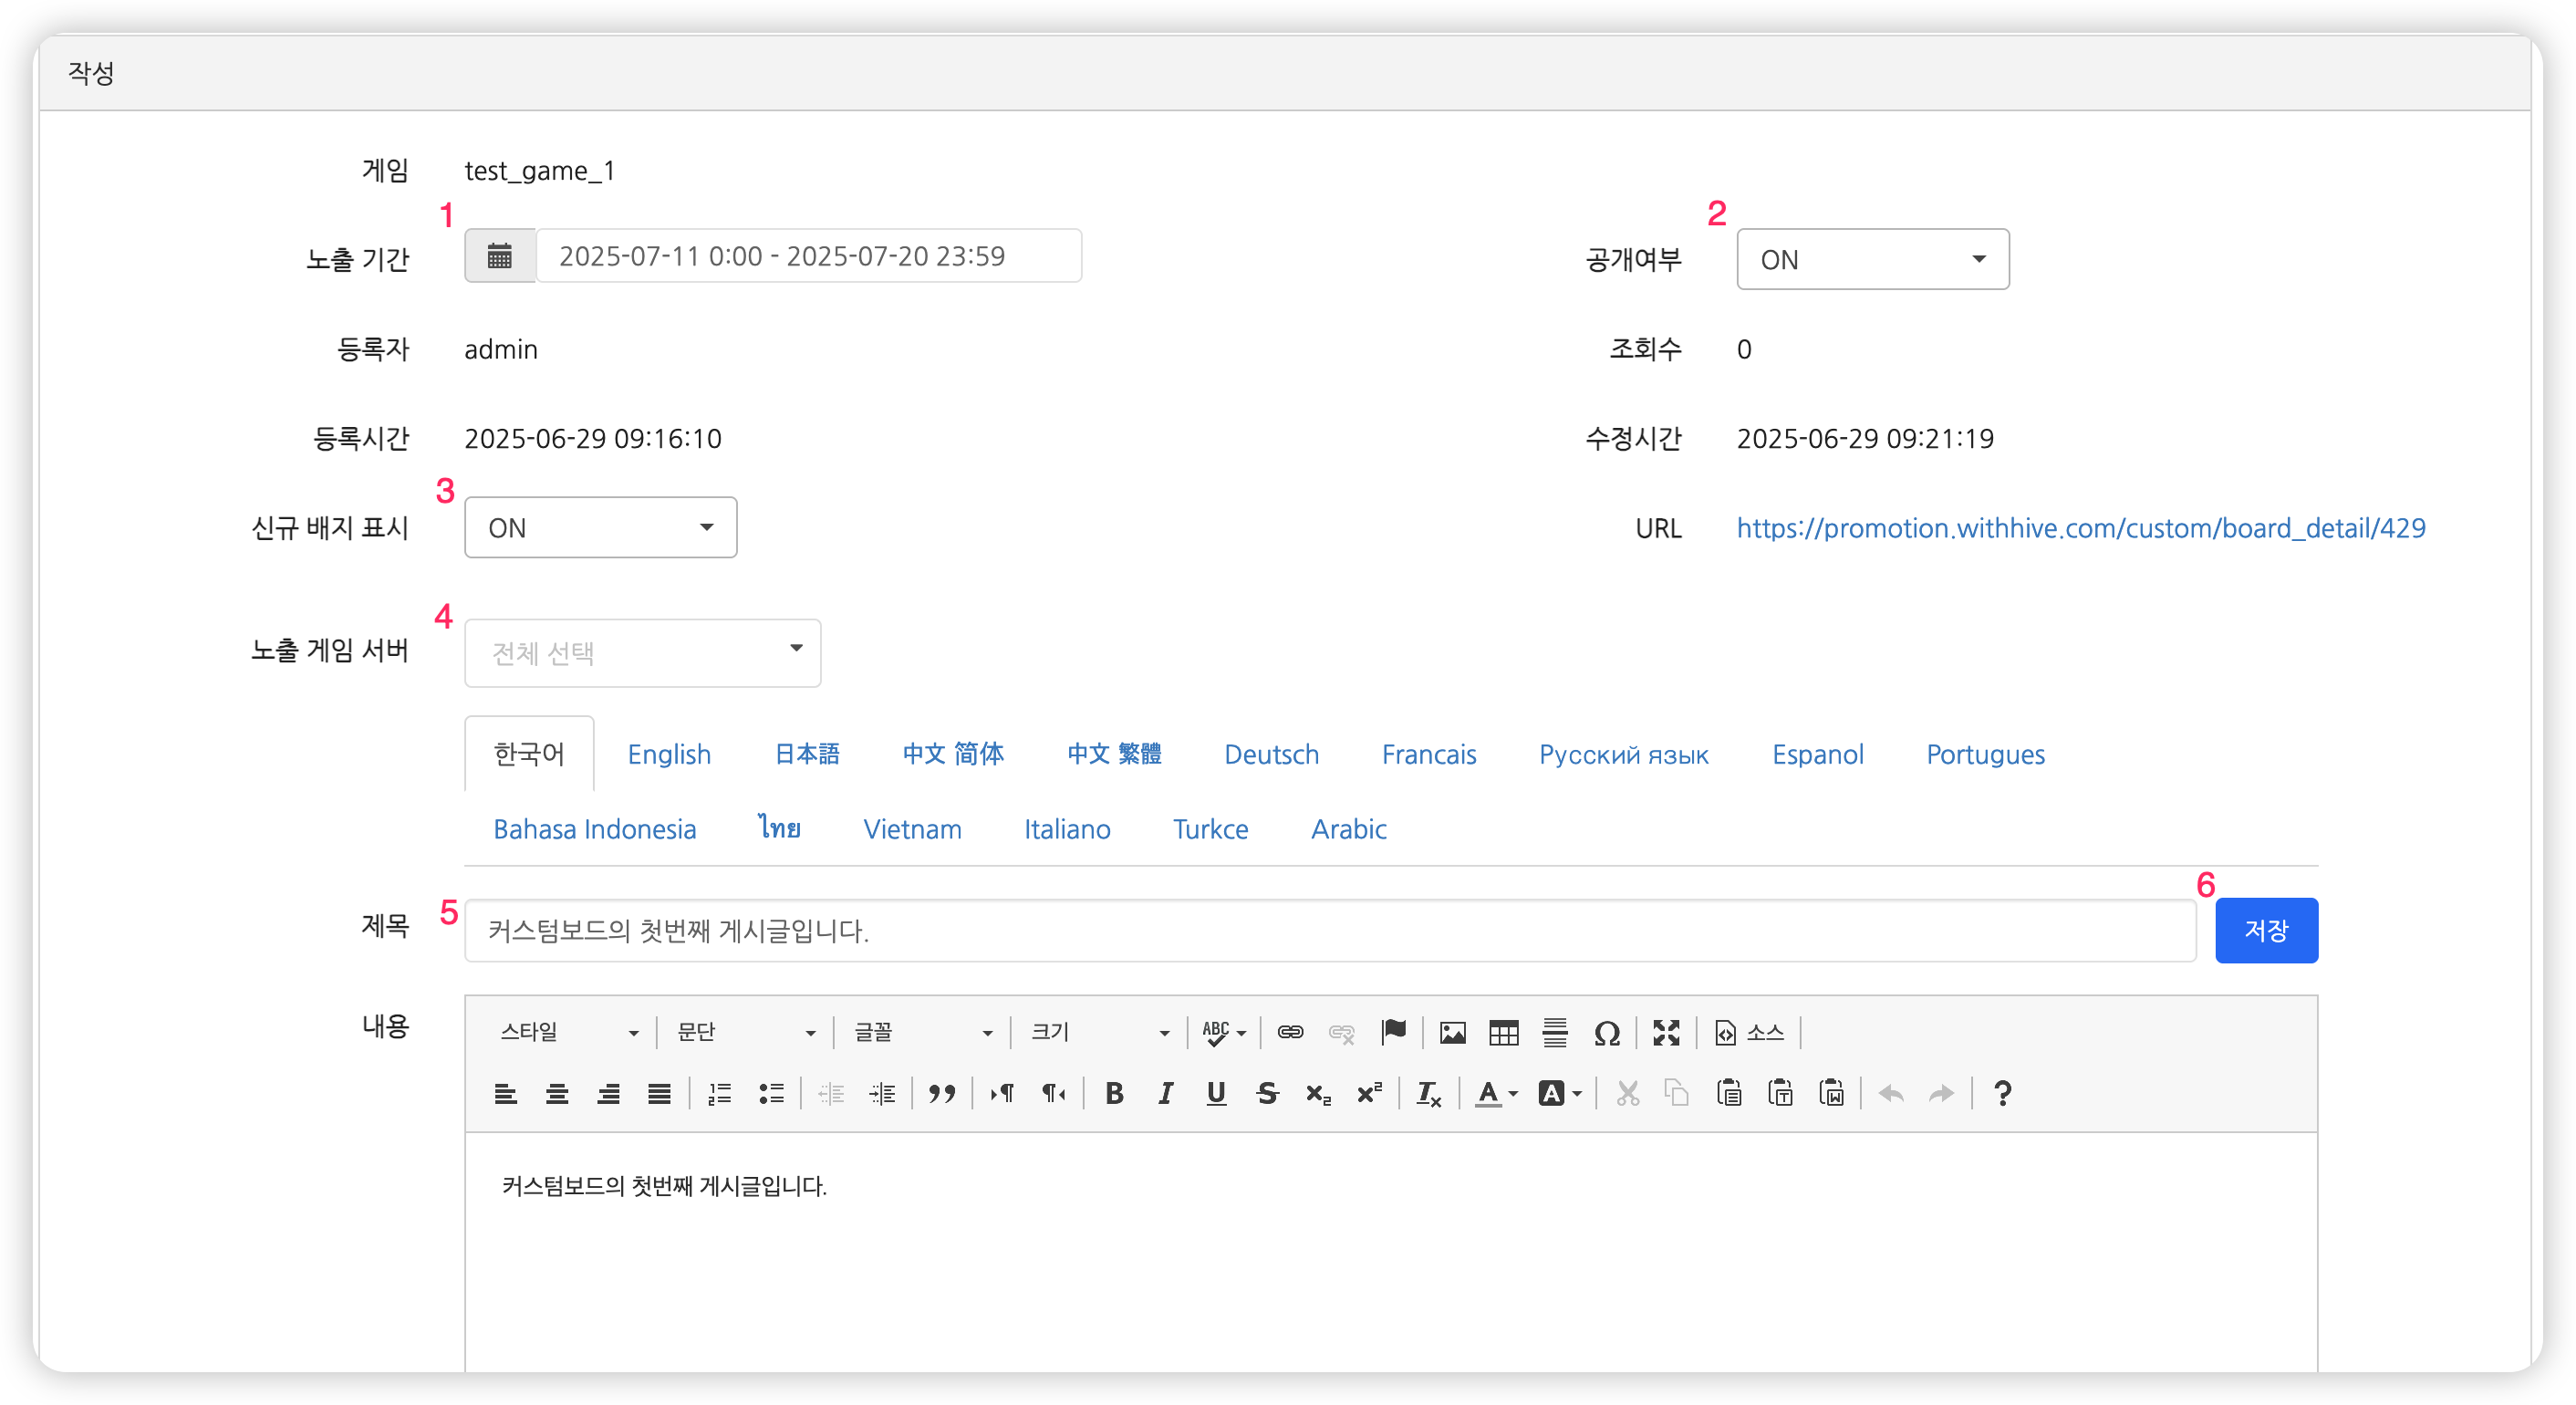
Task: Click the anchor flag icon
Action: click(x=1393, y=1032)
